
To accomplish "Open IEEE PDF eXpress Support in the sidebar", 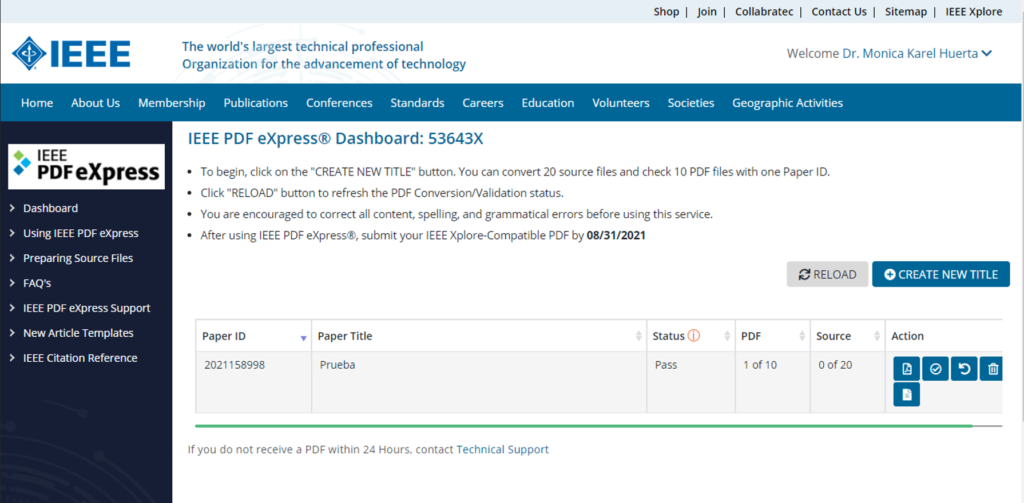I will 87,308.
